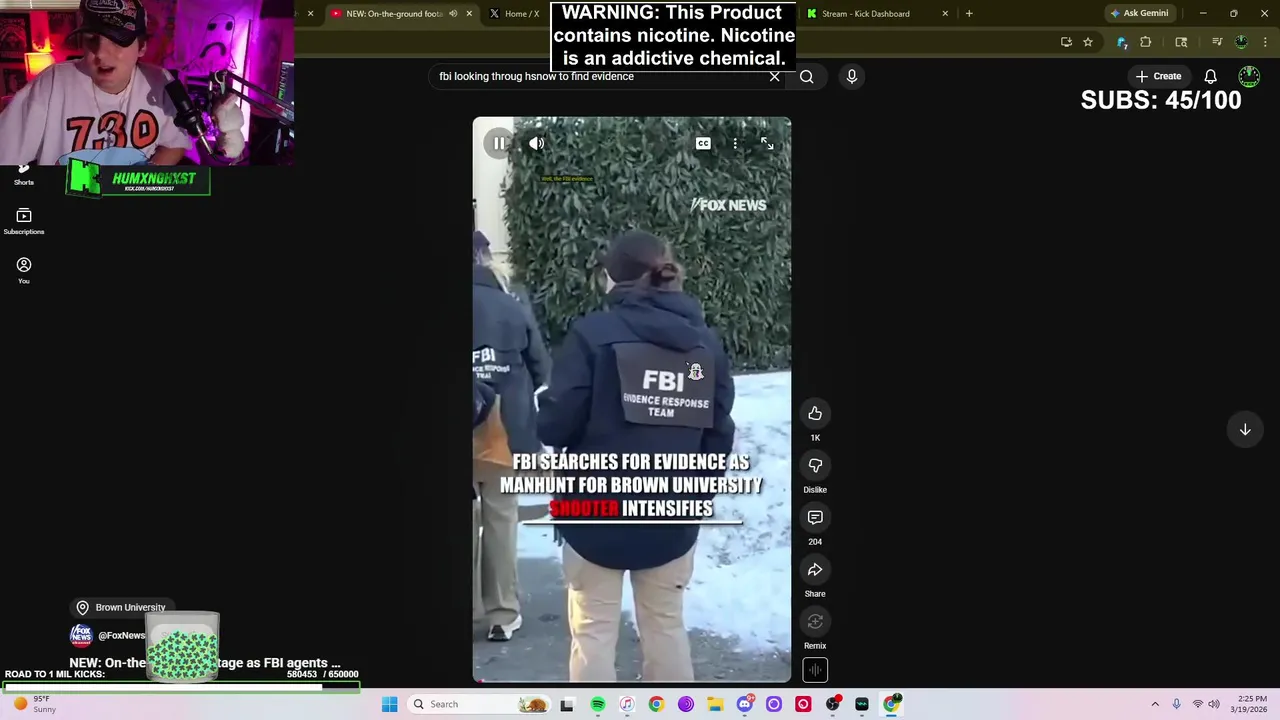The height and width of the screenshot is (720, 1280).
Task: Close the On-the-ground footage YouTube tab
Action: click(x=469, y=14)
